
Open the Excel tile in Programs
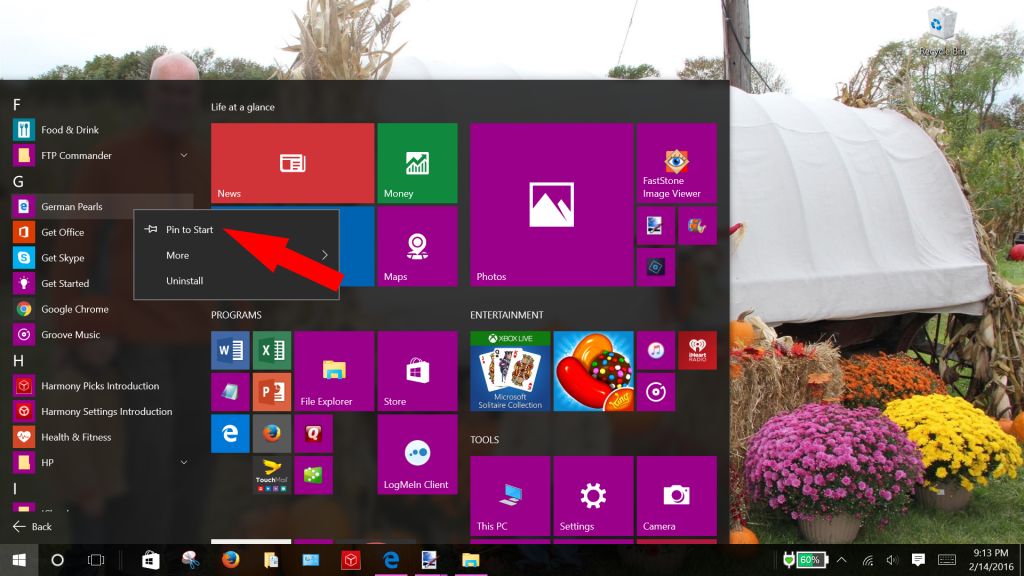click(272, 350)
